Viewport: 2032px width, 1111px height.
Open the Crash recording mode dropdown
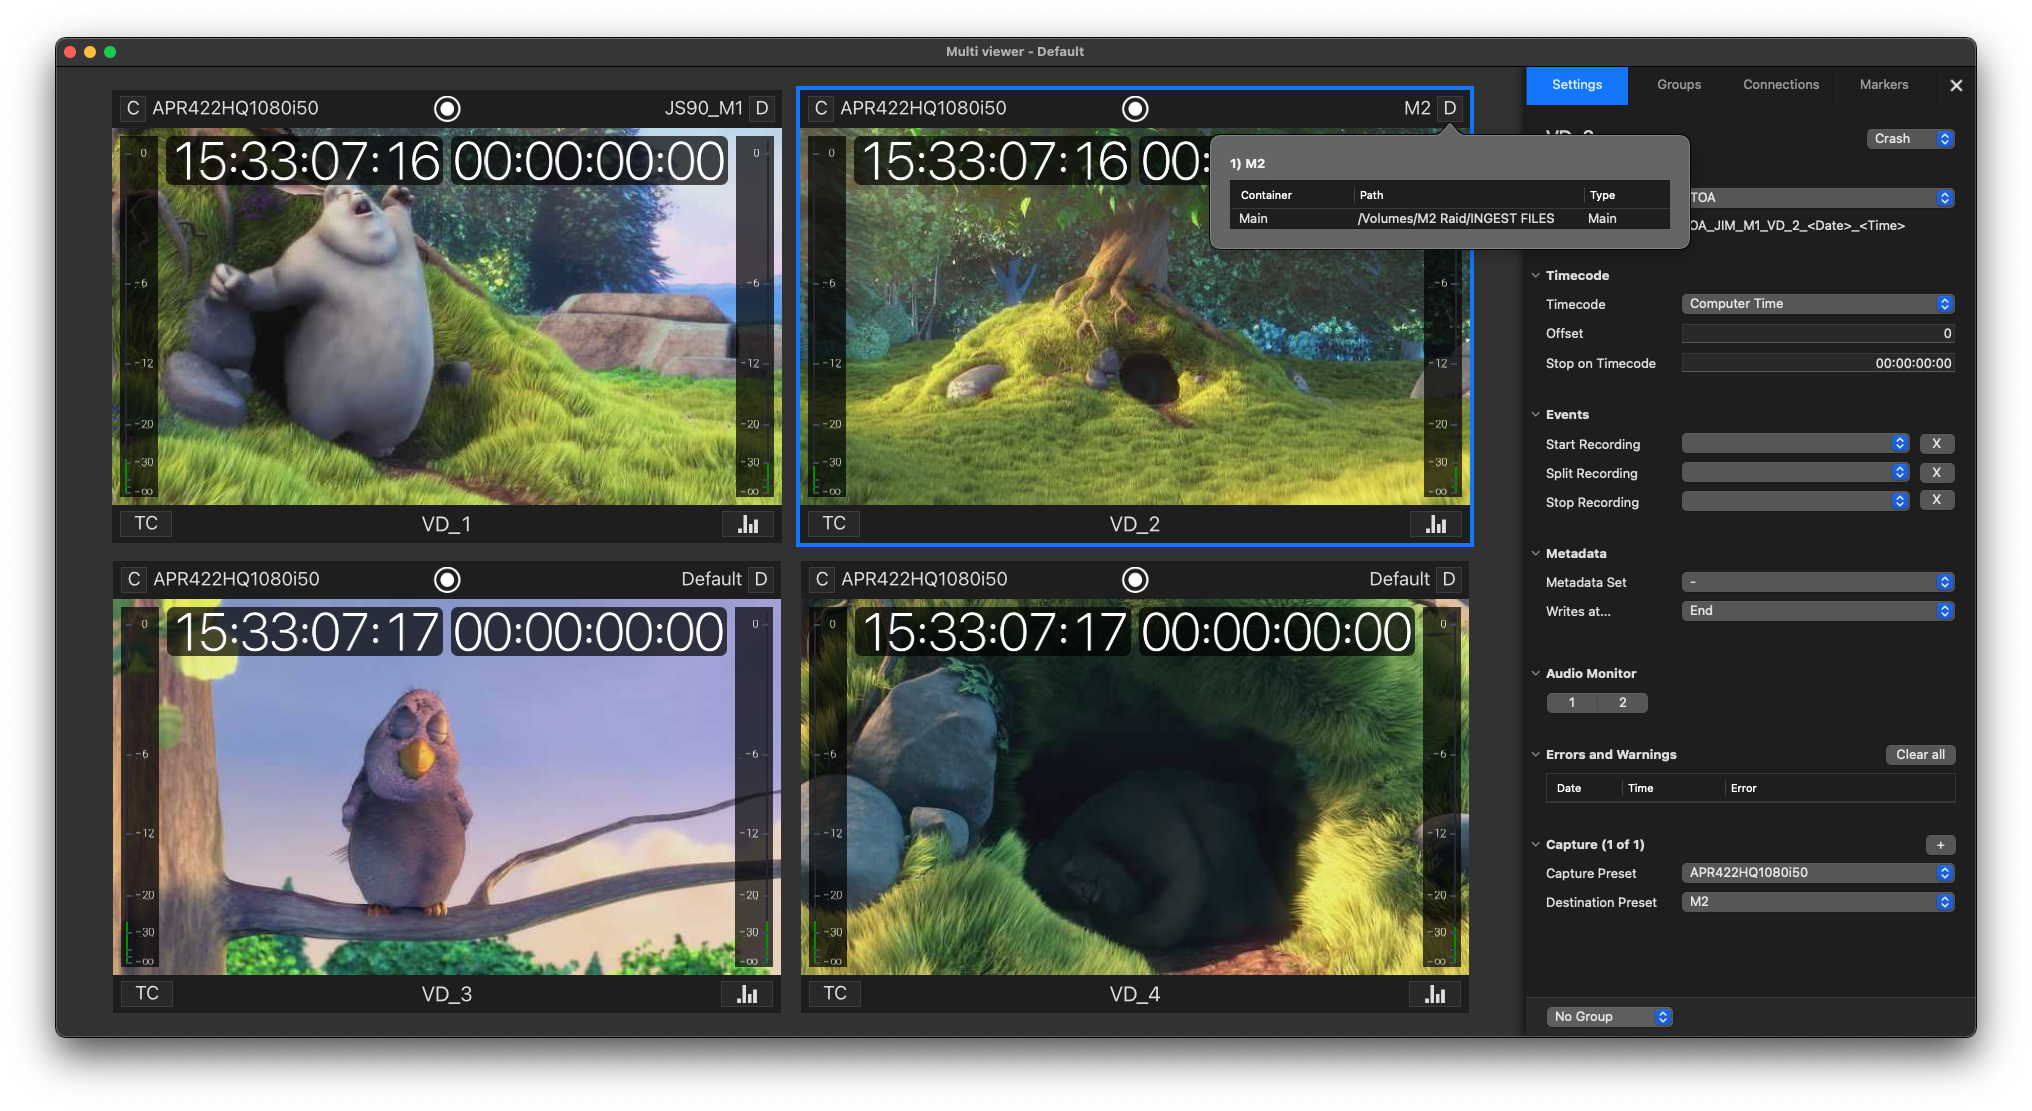pos(1910,139)
